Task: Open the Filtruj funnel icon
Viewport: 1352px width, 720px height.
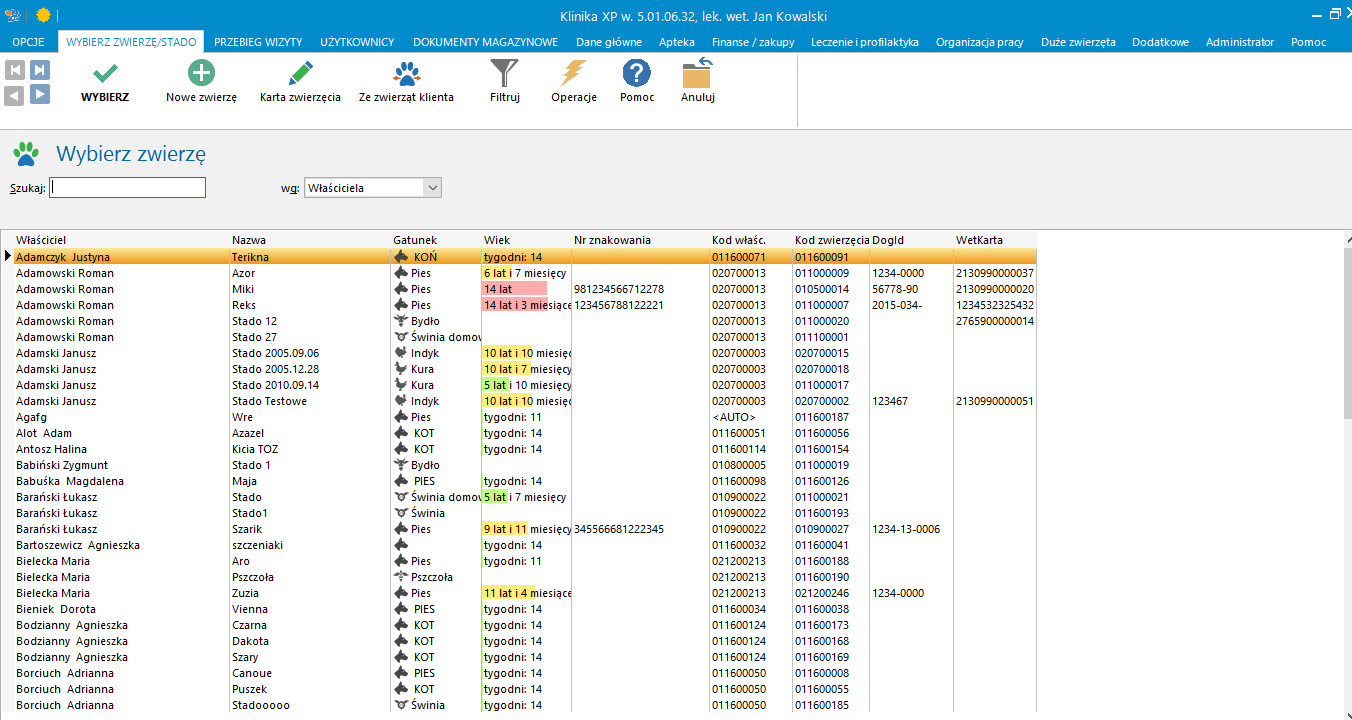Action: click(x=505, y=73)
